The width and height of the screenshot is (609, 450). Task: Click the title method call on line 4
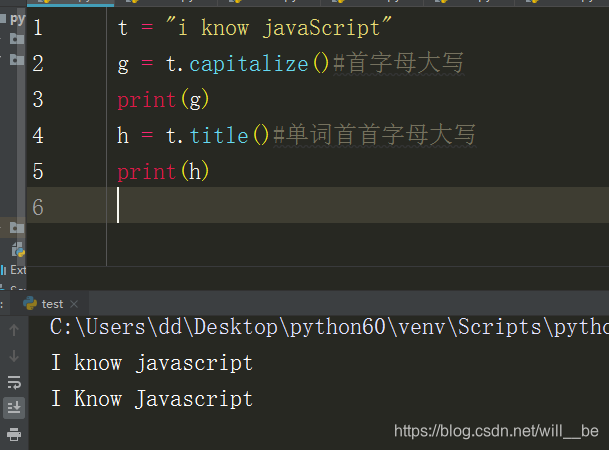(x=219, y=136)
